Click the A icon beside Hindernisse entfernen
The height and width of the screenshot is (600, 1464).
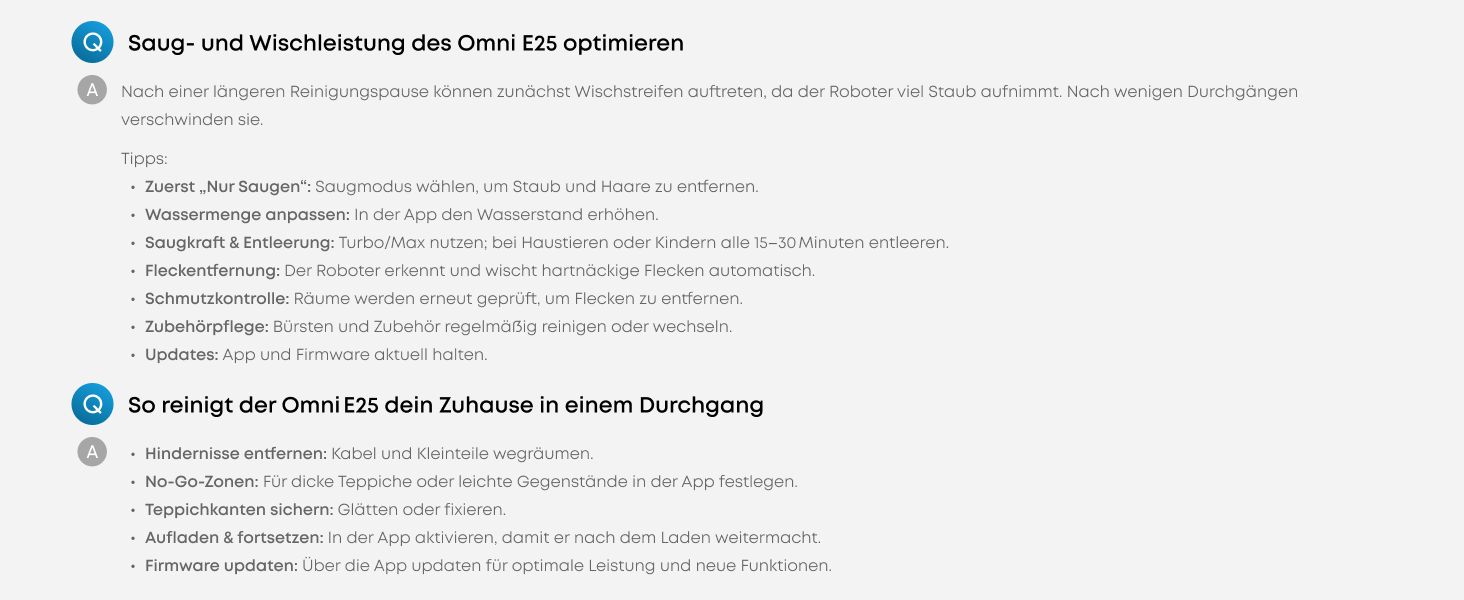92,453
